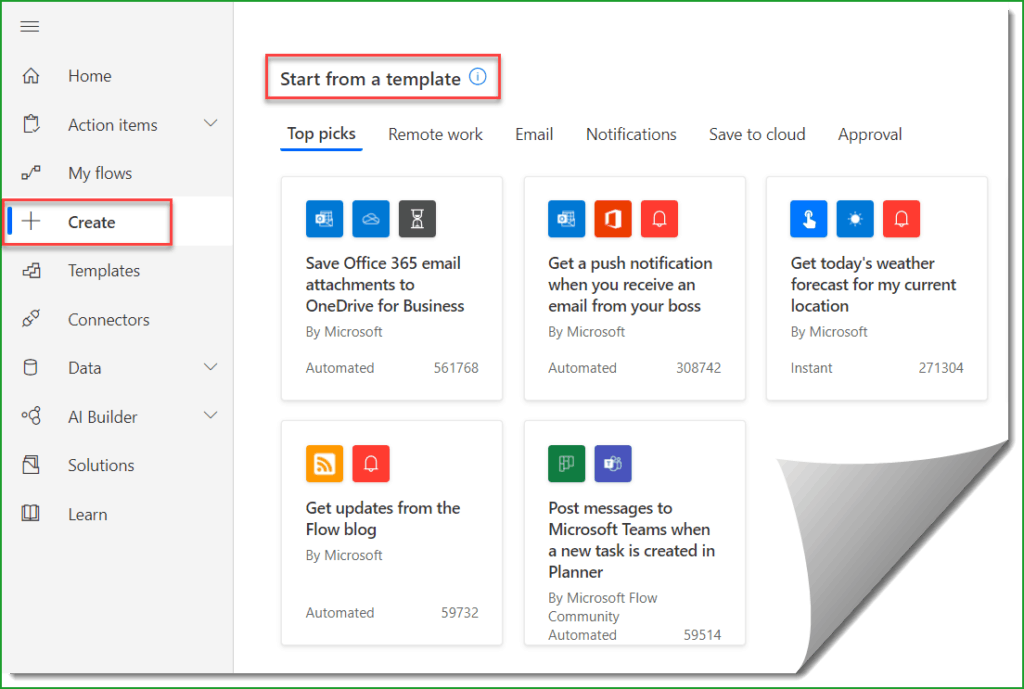The height and width of the screenshot is (689, 1024).
Task: Select the Notifications template category
Action: tap(631, 134)
